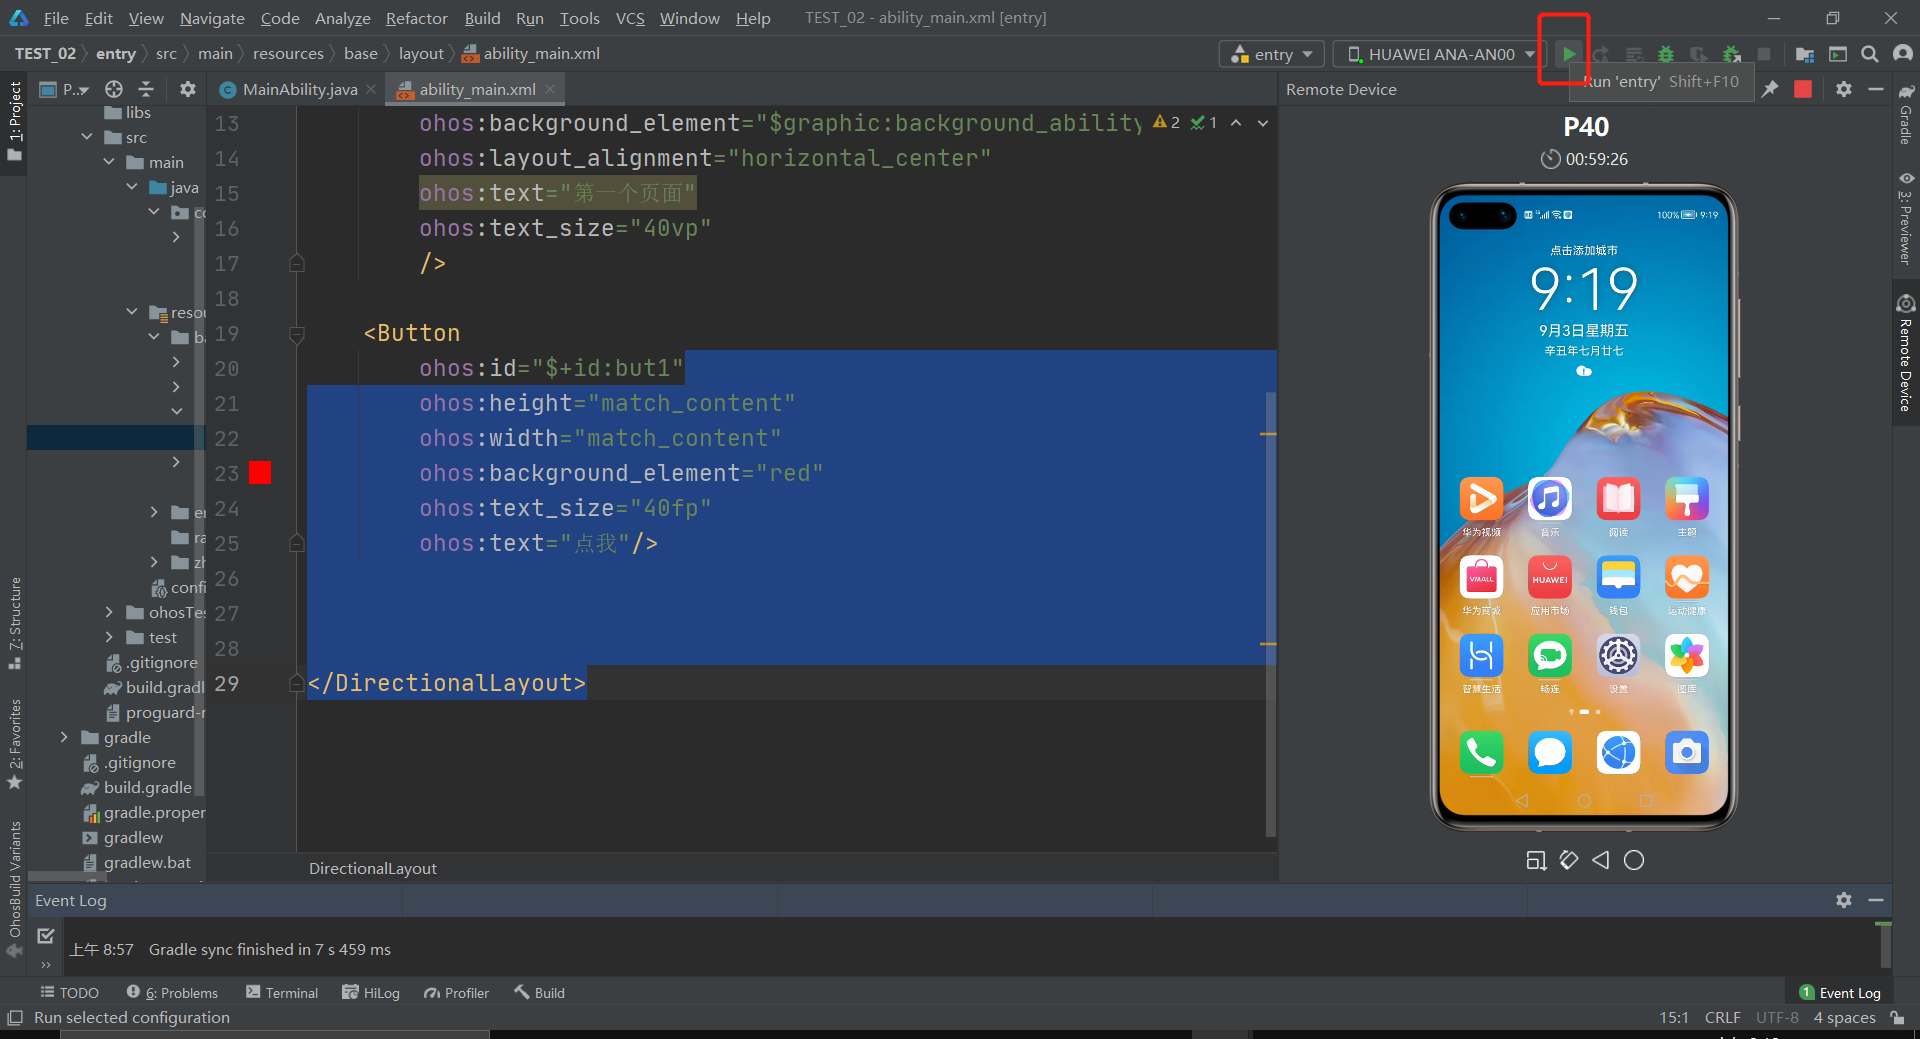
Task: Toggle the Z: Structure tool window
Action: tap(14, 623)
